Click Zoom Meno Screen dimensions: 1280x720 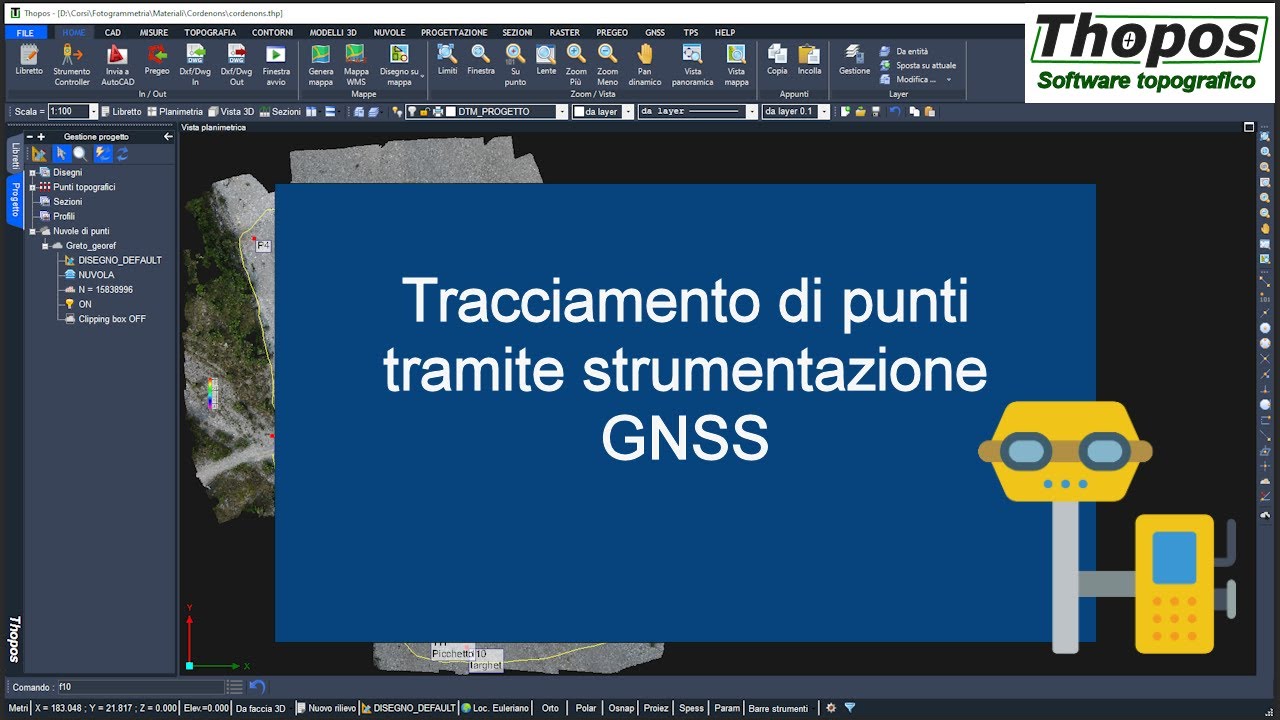[x=607, y=64]
